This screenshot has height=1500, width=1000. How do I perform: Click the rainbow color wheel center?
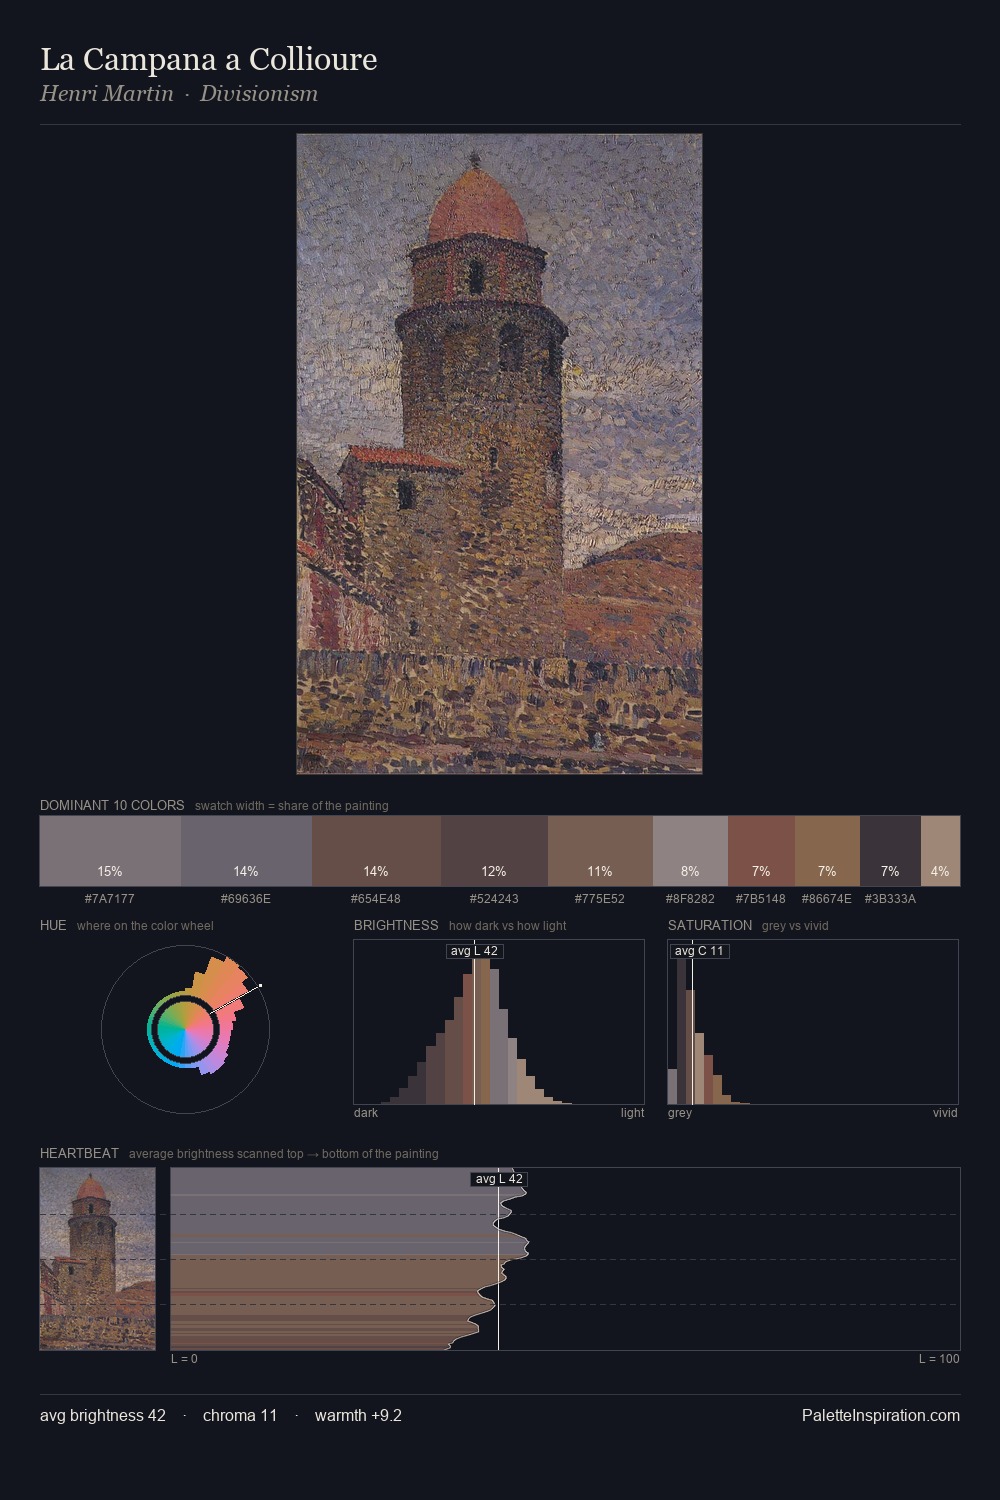tap(185, 1028)
